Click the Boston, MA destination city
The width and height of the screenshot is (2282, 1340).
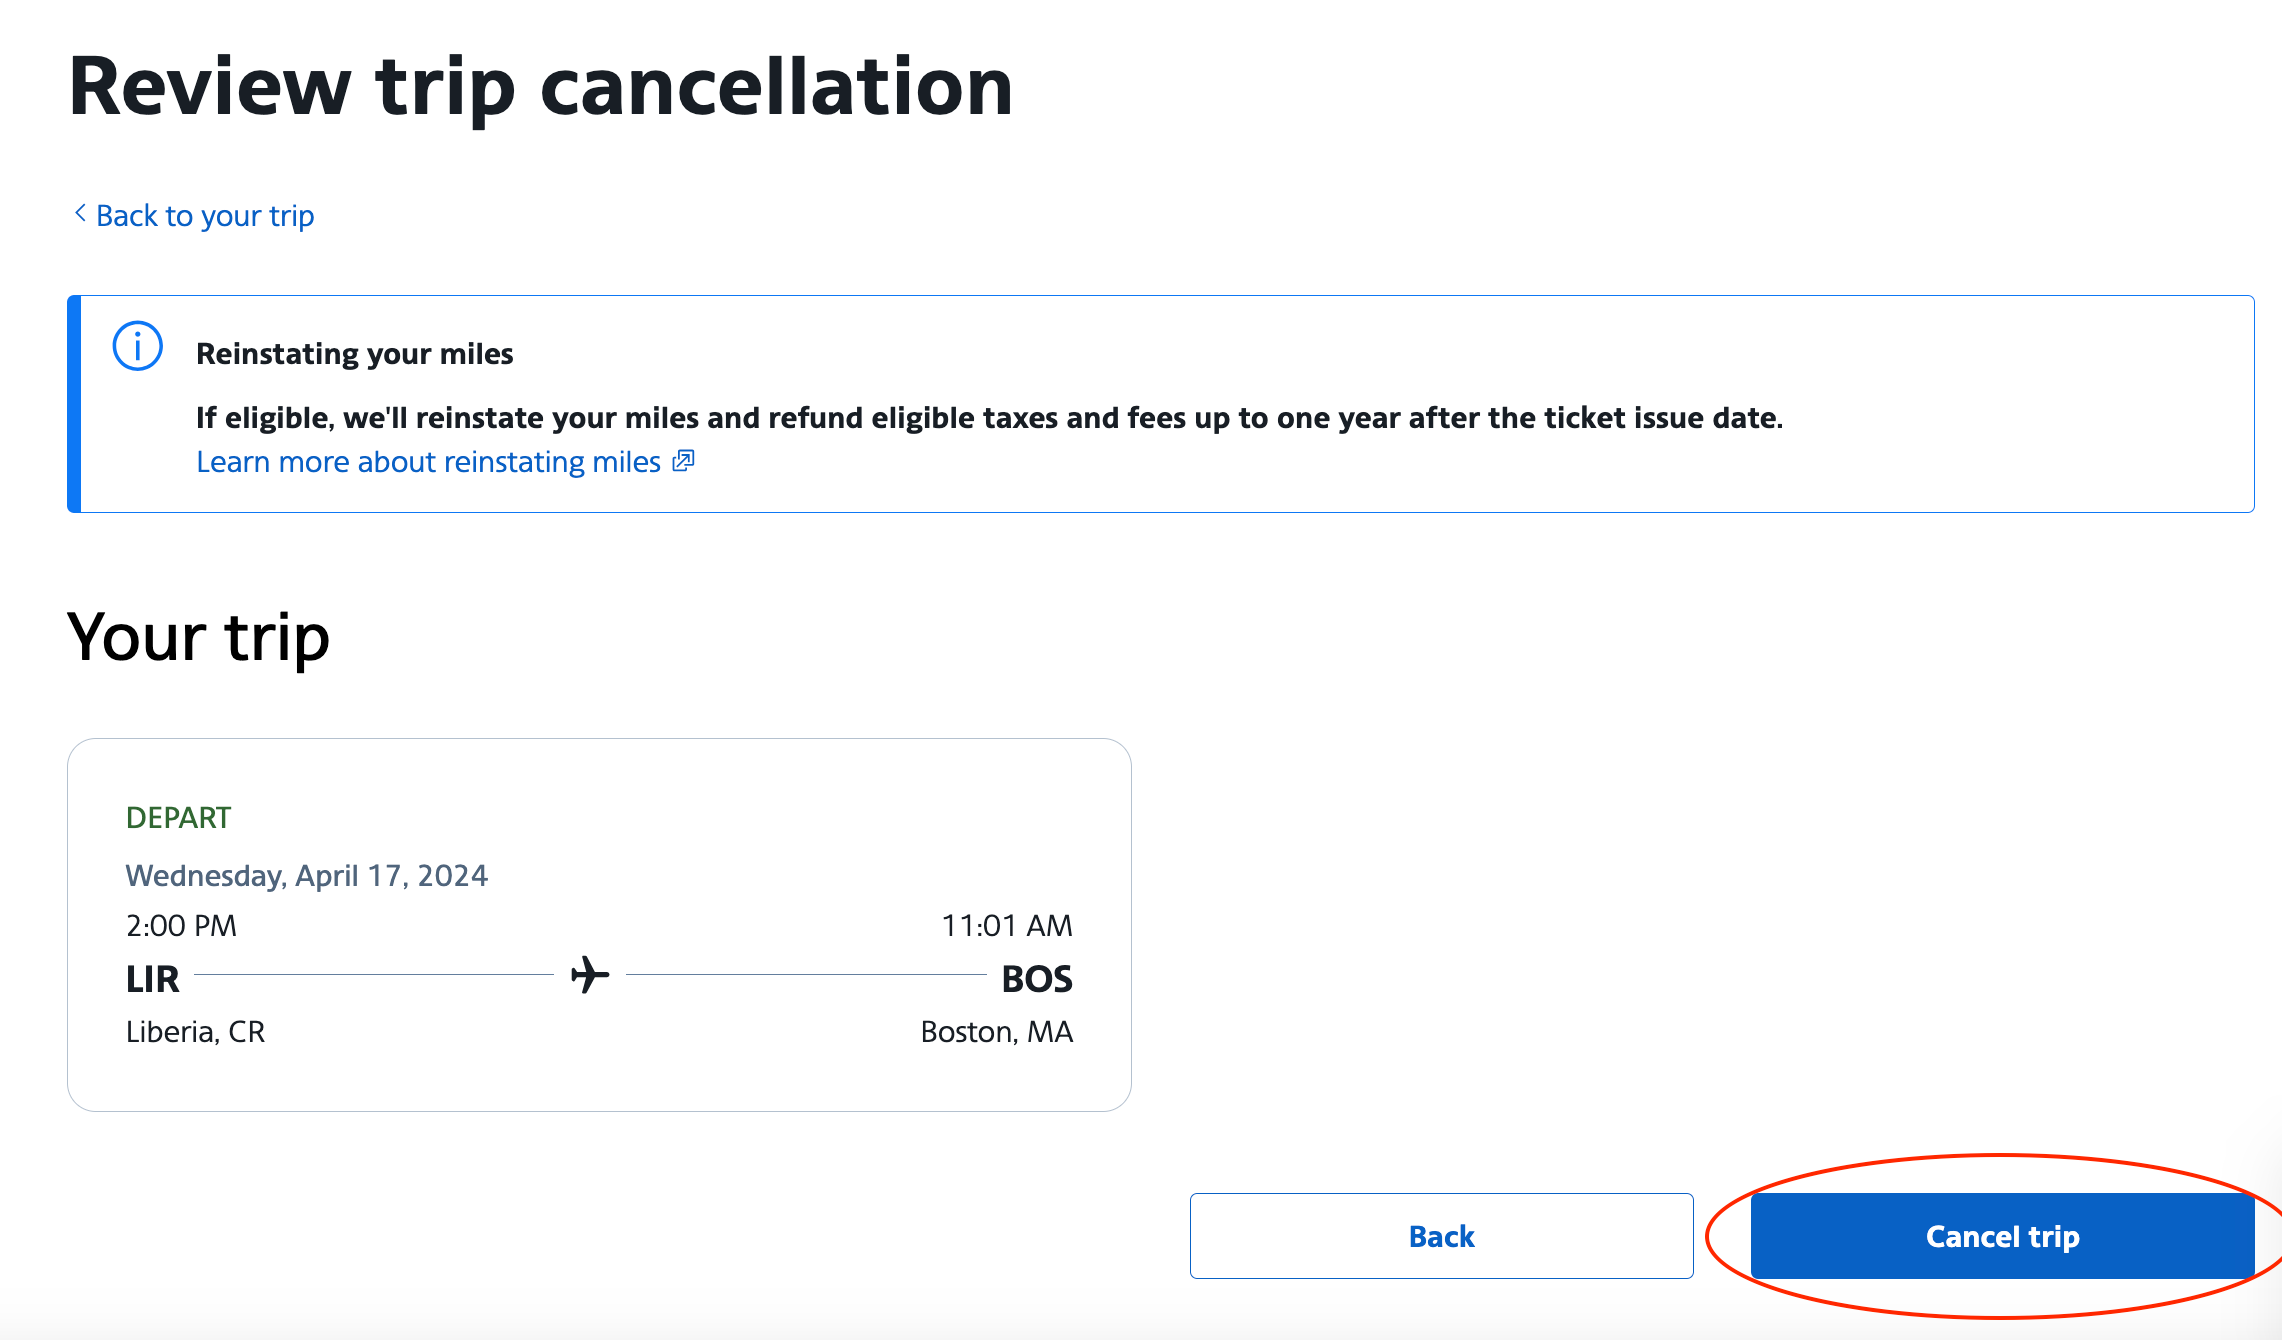click(996, 1032)
